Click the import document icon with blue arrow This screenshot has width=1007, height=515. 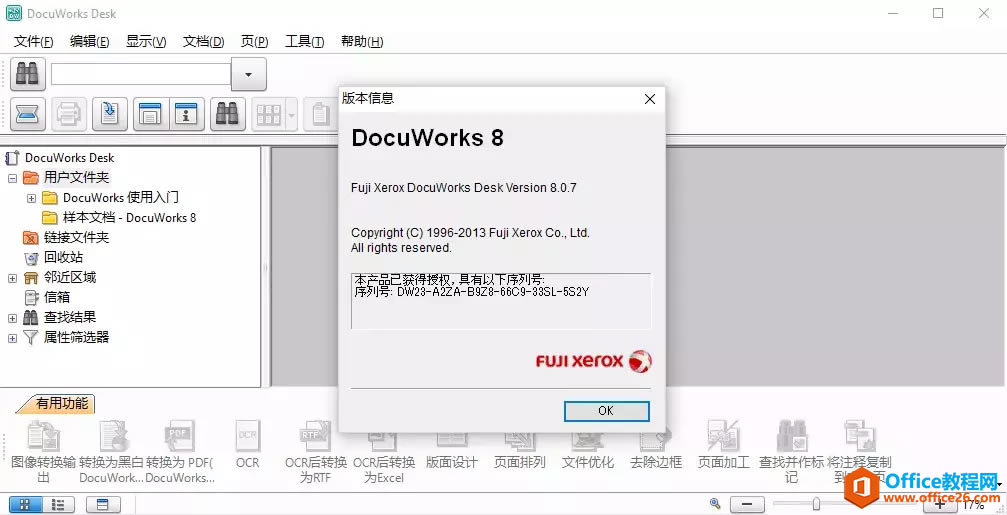[x=110, y=114]
